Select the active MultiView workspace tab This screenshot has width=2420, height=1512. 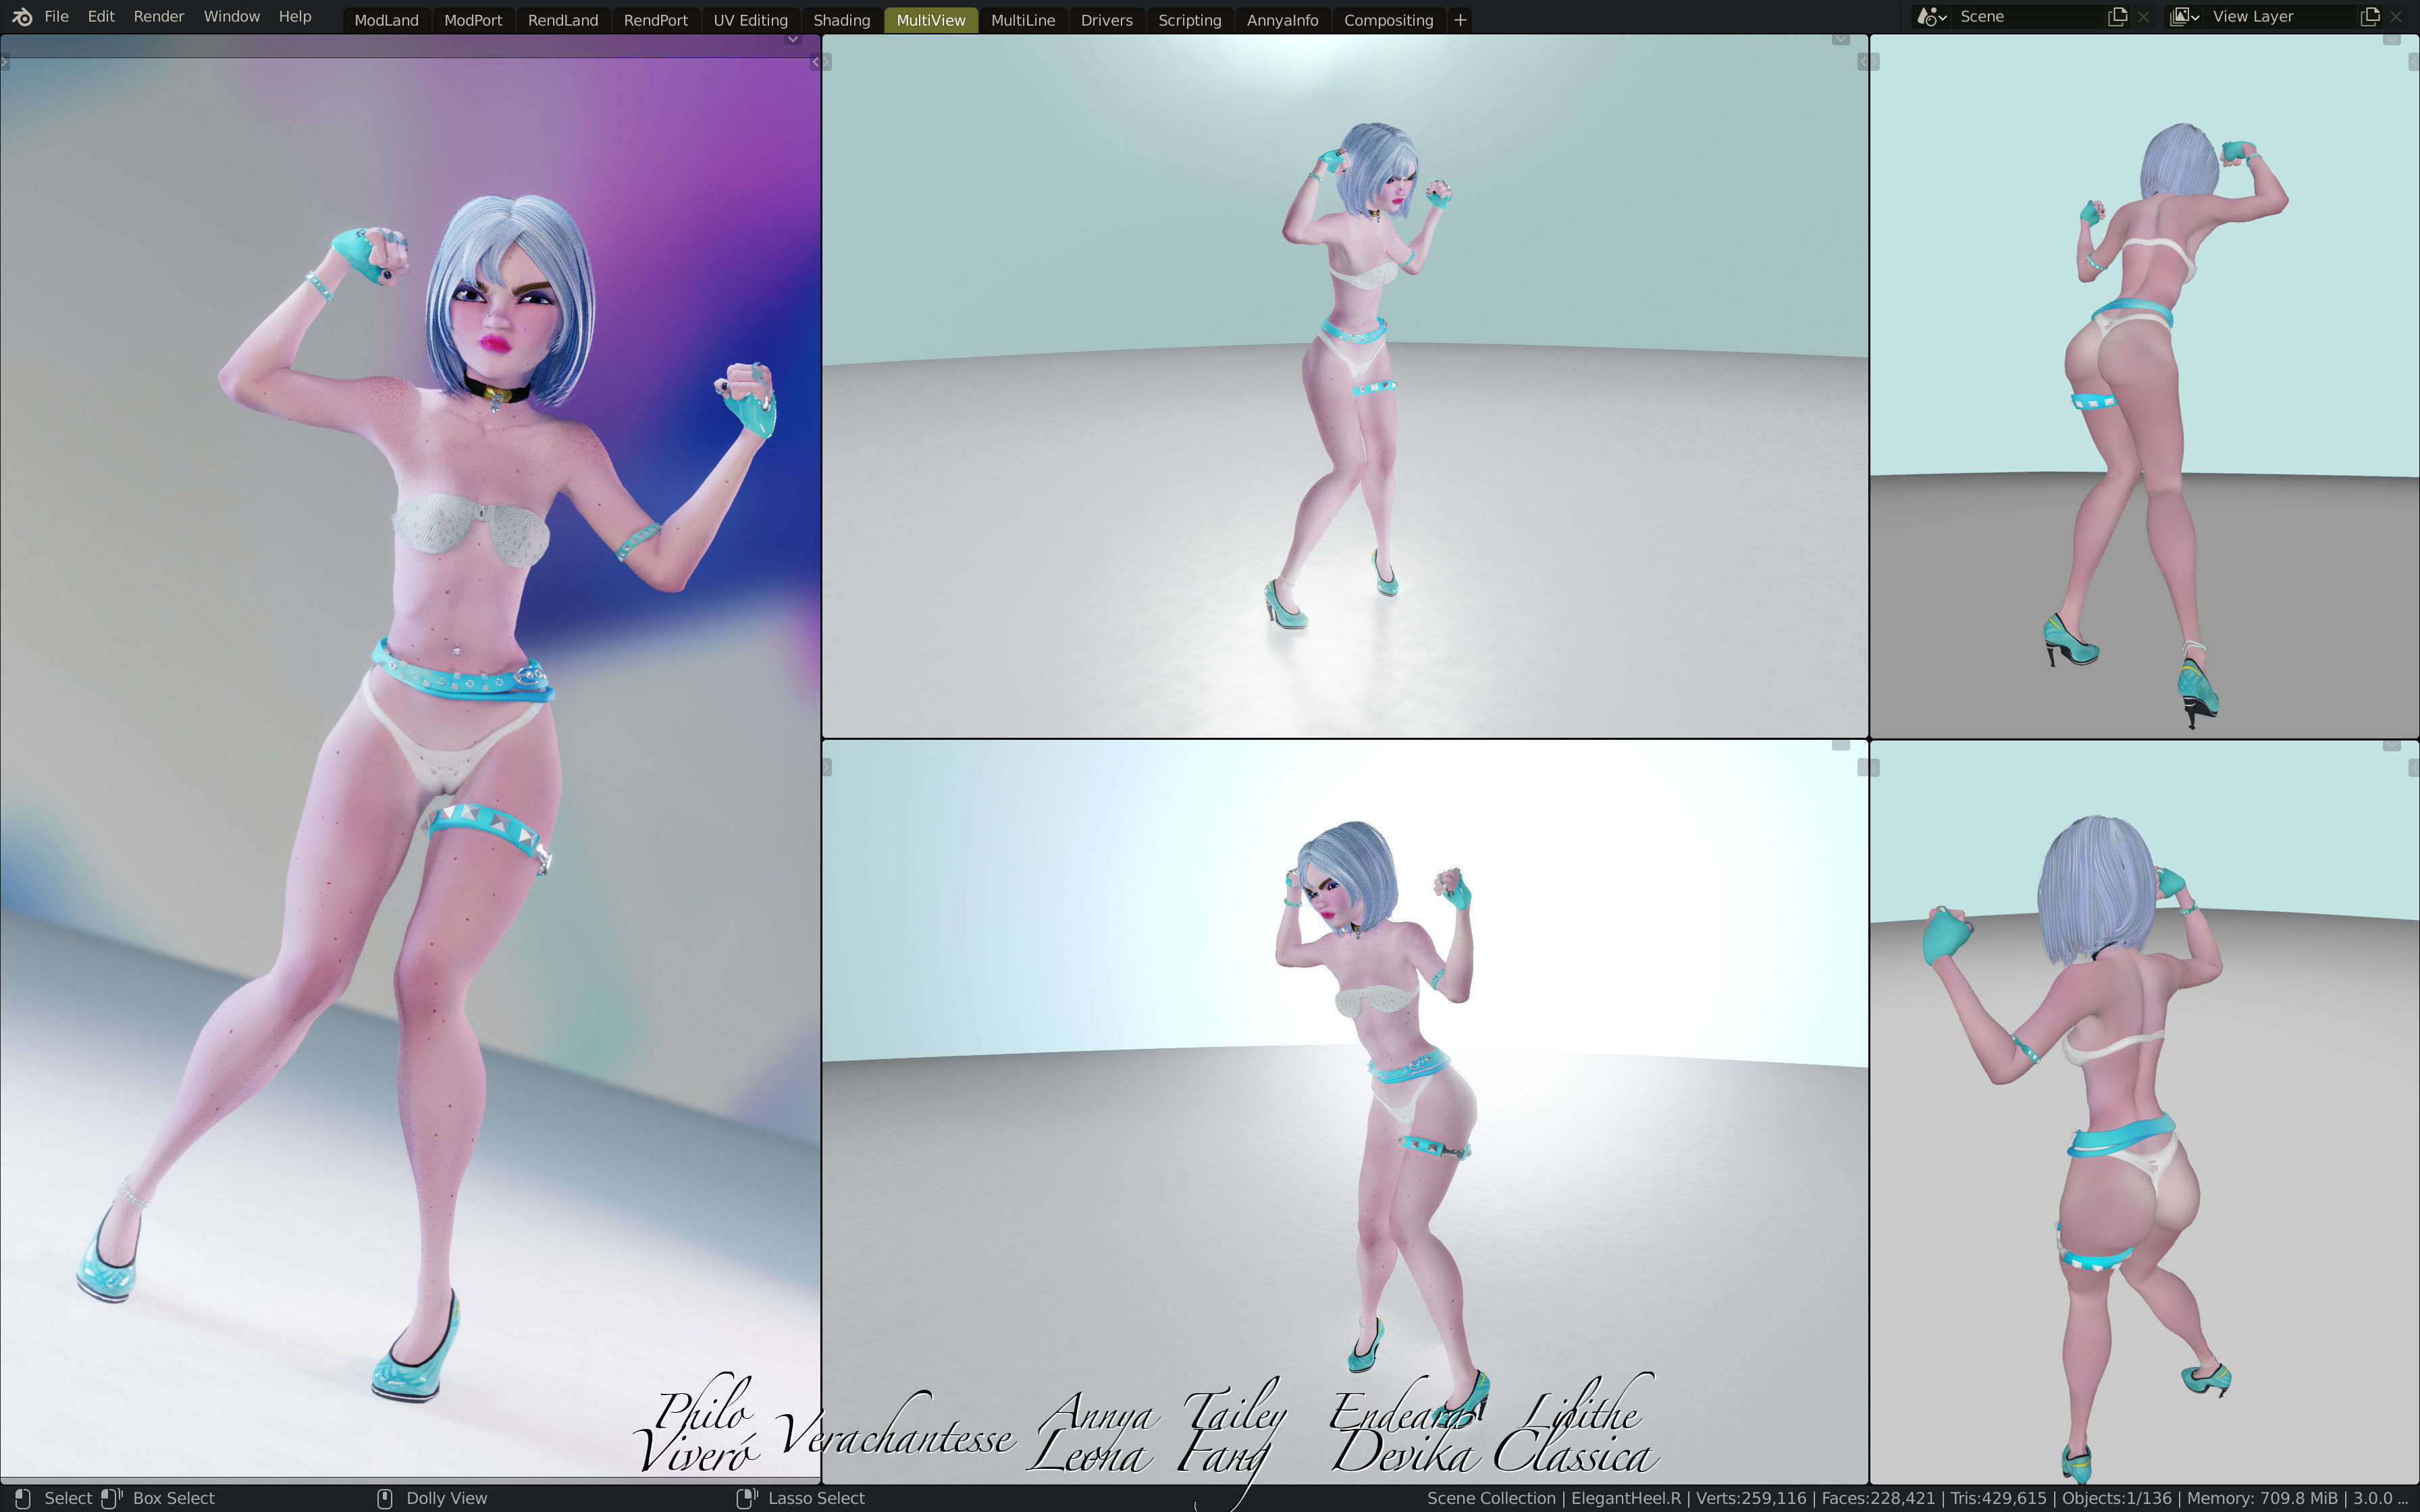(x=931, y=20)
